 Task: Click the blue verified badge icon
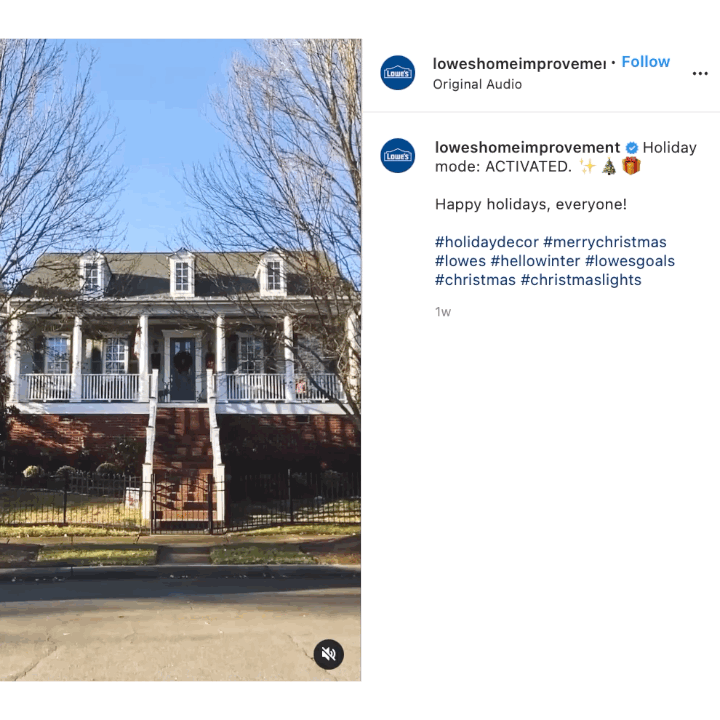(632, 148)
